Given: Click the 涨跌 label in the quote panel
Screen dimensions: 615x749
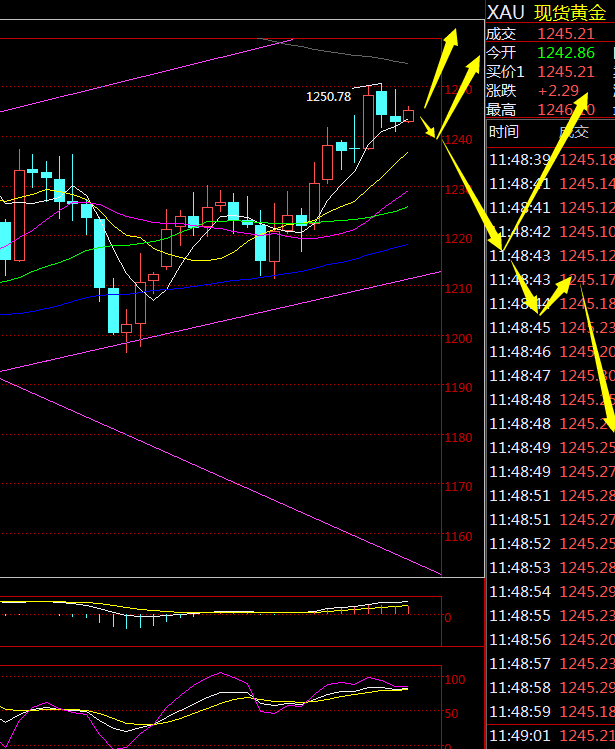Looking at the screenshot, I should (501, 90).
